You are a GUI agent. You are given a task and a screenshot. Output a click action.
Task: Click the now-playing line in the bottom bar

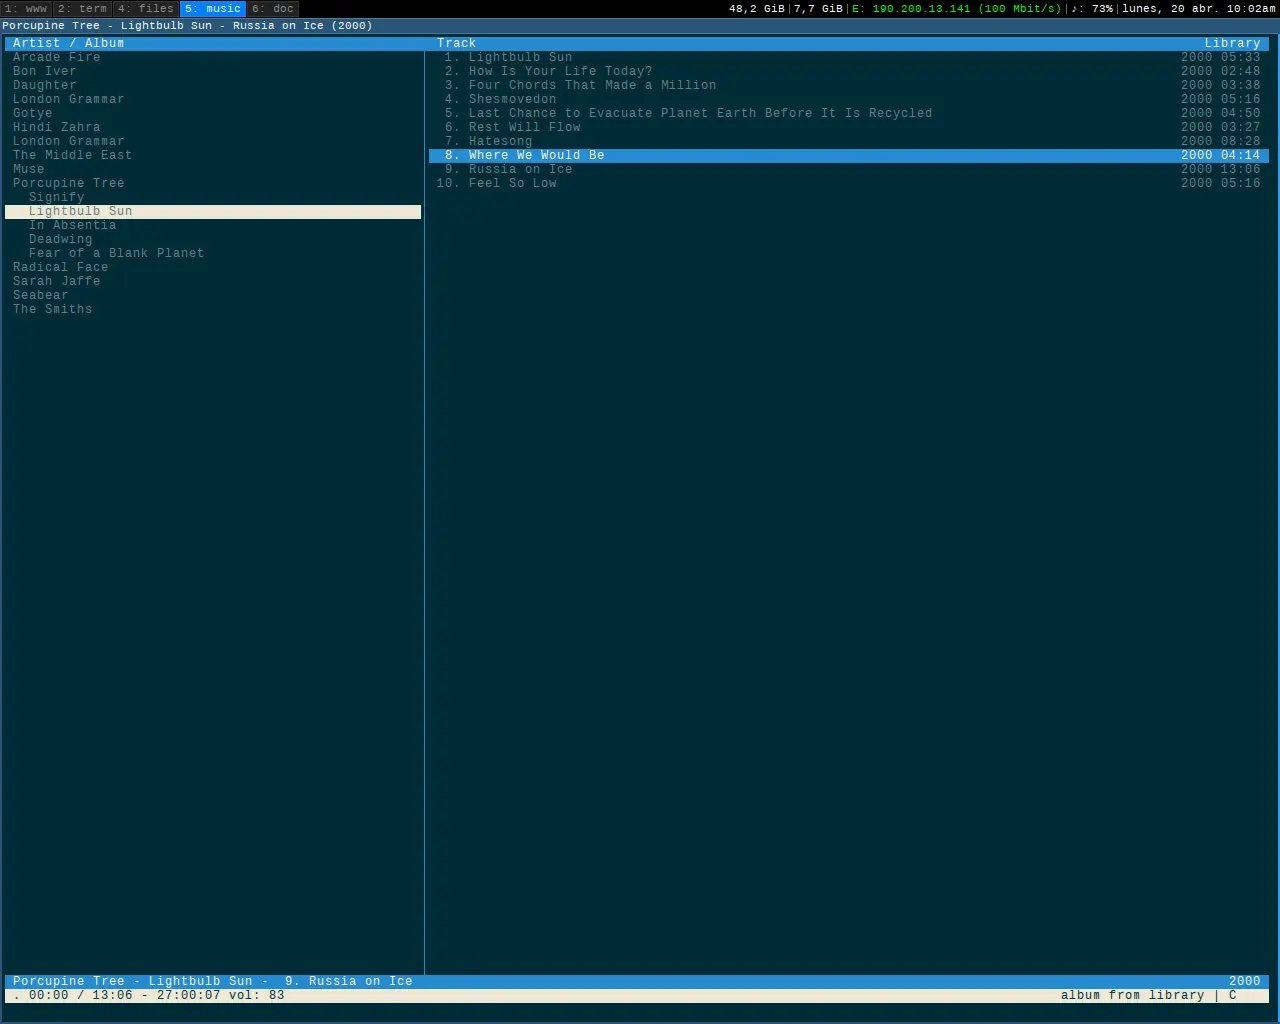click(637, 982)
